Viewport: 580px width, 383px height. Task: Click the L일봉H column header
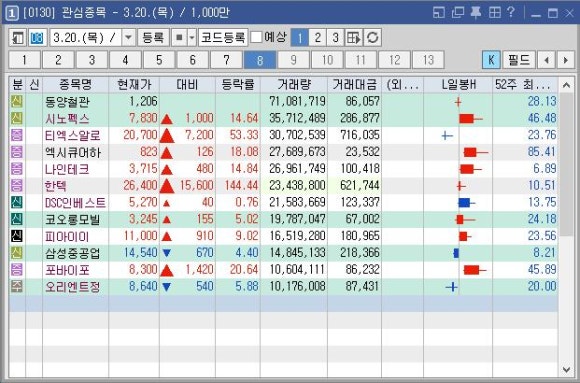pyautogui.click(x=458, y=85)
